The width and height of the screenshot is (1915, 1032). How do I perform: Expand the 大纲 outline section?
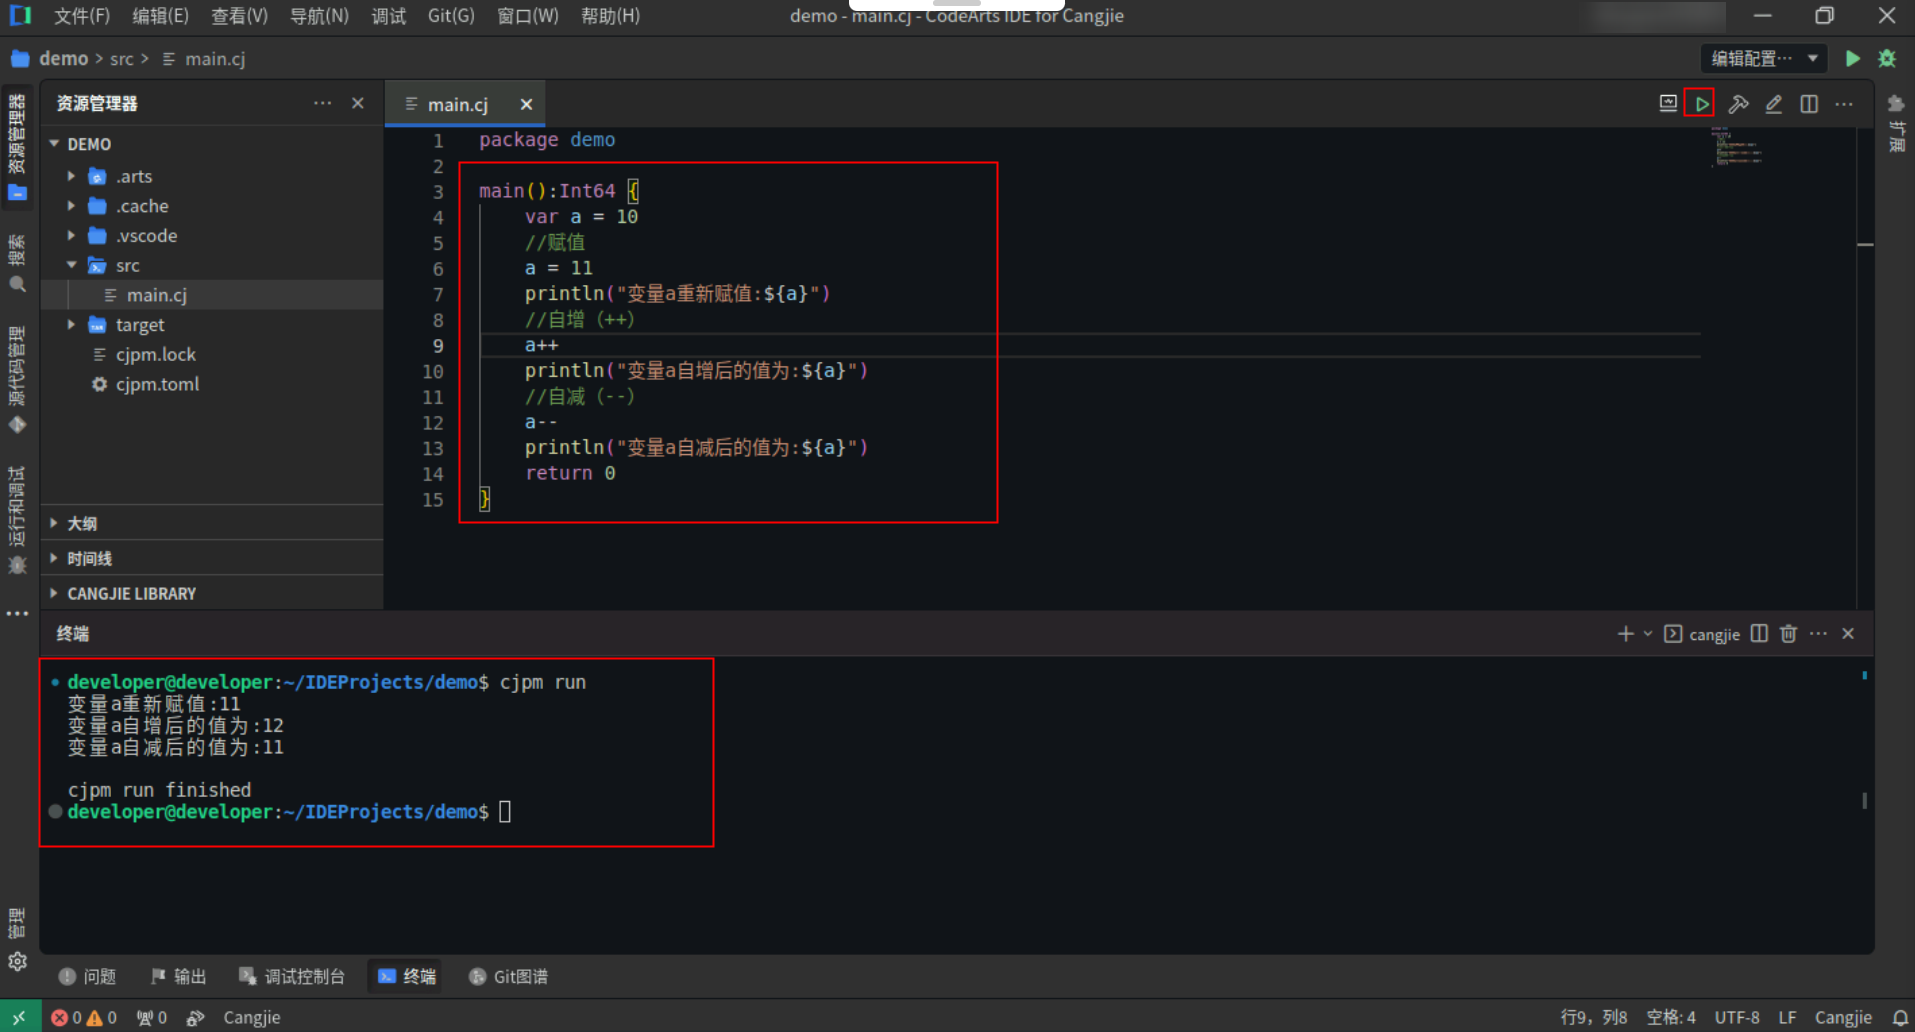pyautogui.click(x=212, y=523)
